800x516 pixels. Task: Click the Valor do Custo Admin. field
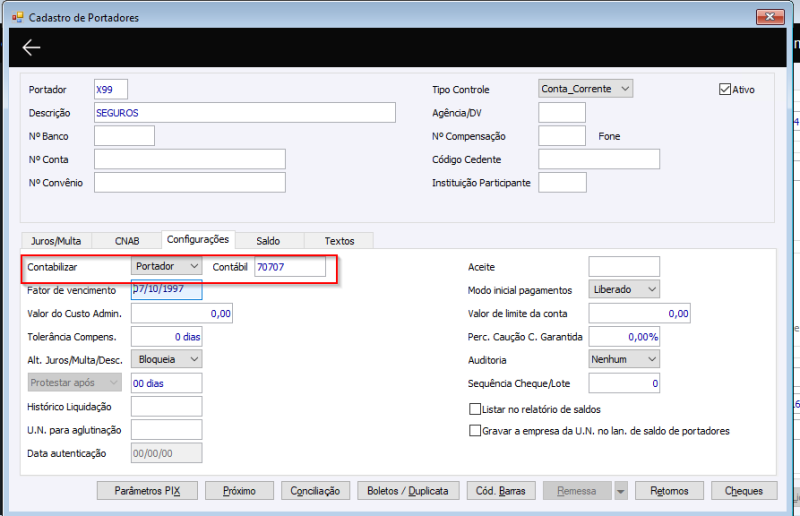pyautogui.click(x=182, y=313)
